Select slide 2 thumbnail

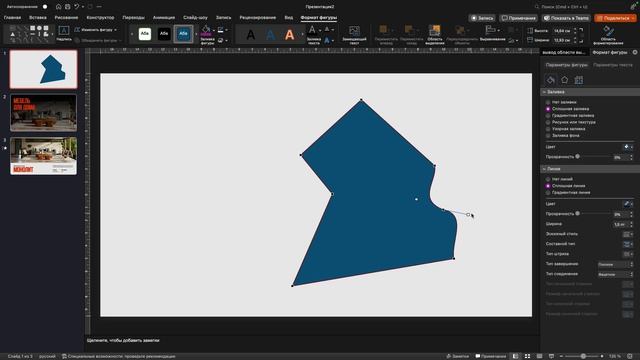[43, 113]
